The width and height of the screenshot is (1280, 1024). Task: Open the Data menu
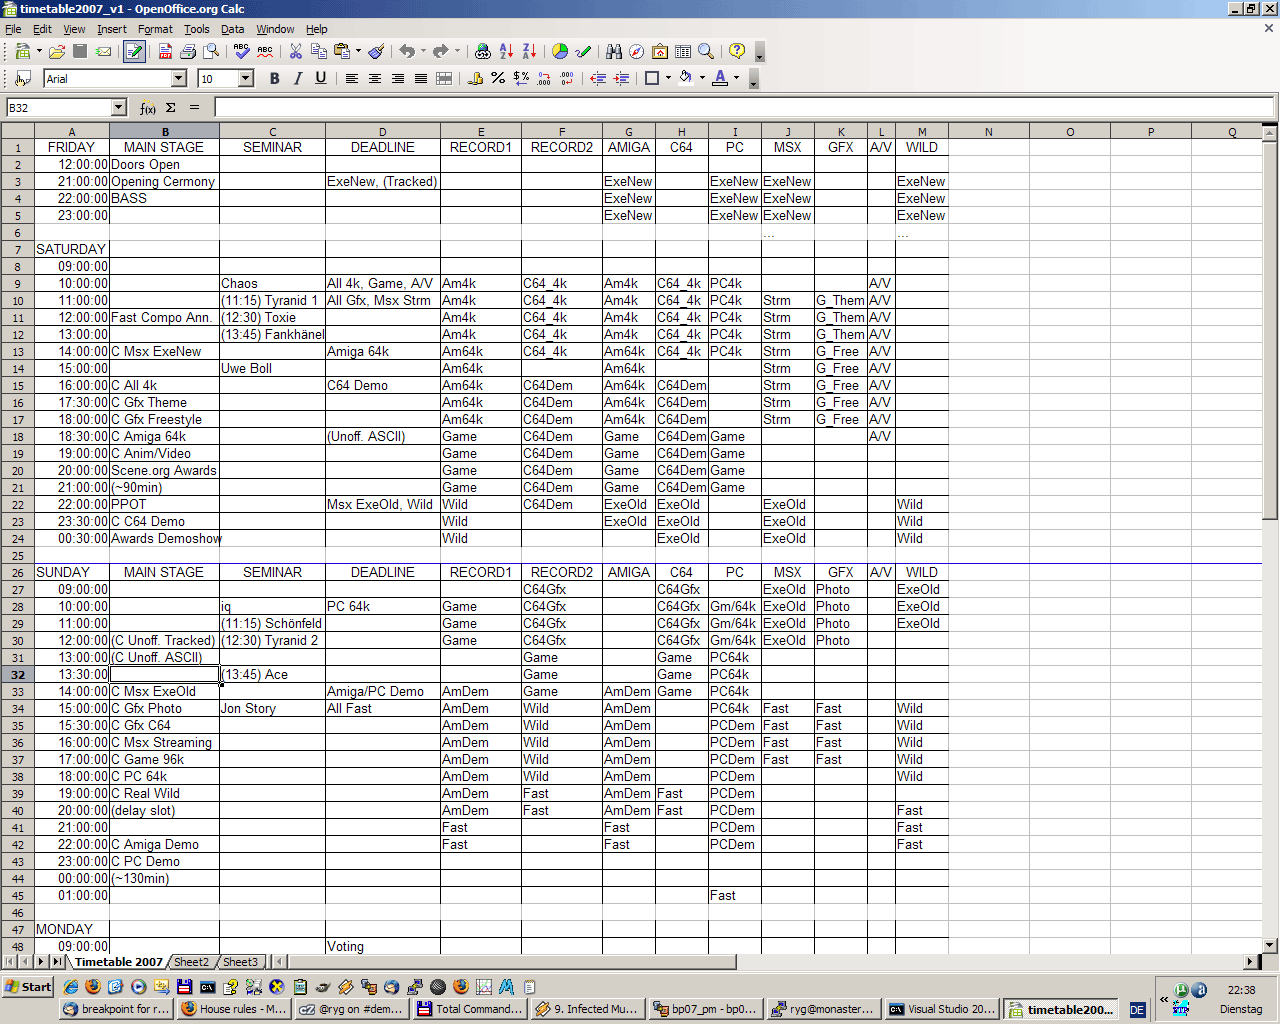tap(233, 29)
